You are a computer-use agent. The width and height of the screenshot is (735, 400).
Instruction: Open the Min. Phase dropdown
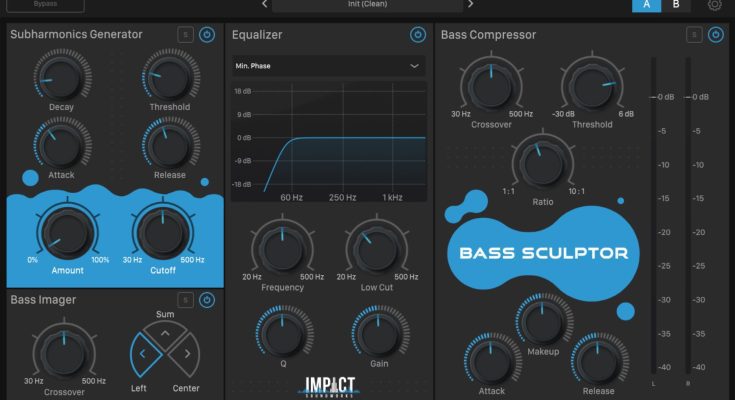pyautogui.click(x=328, y=66)
